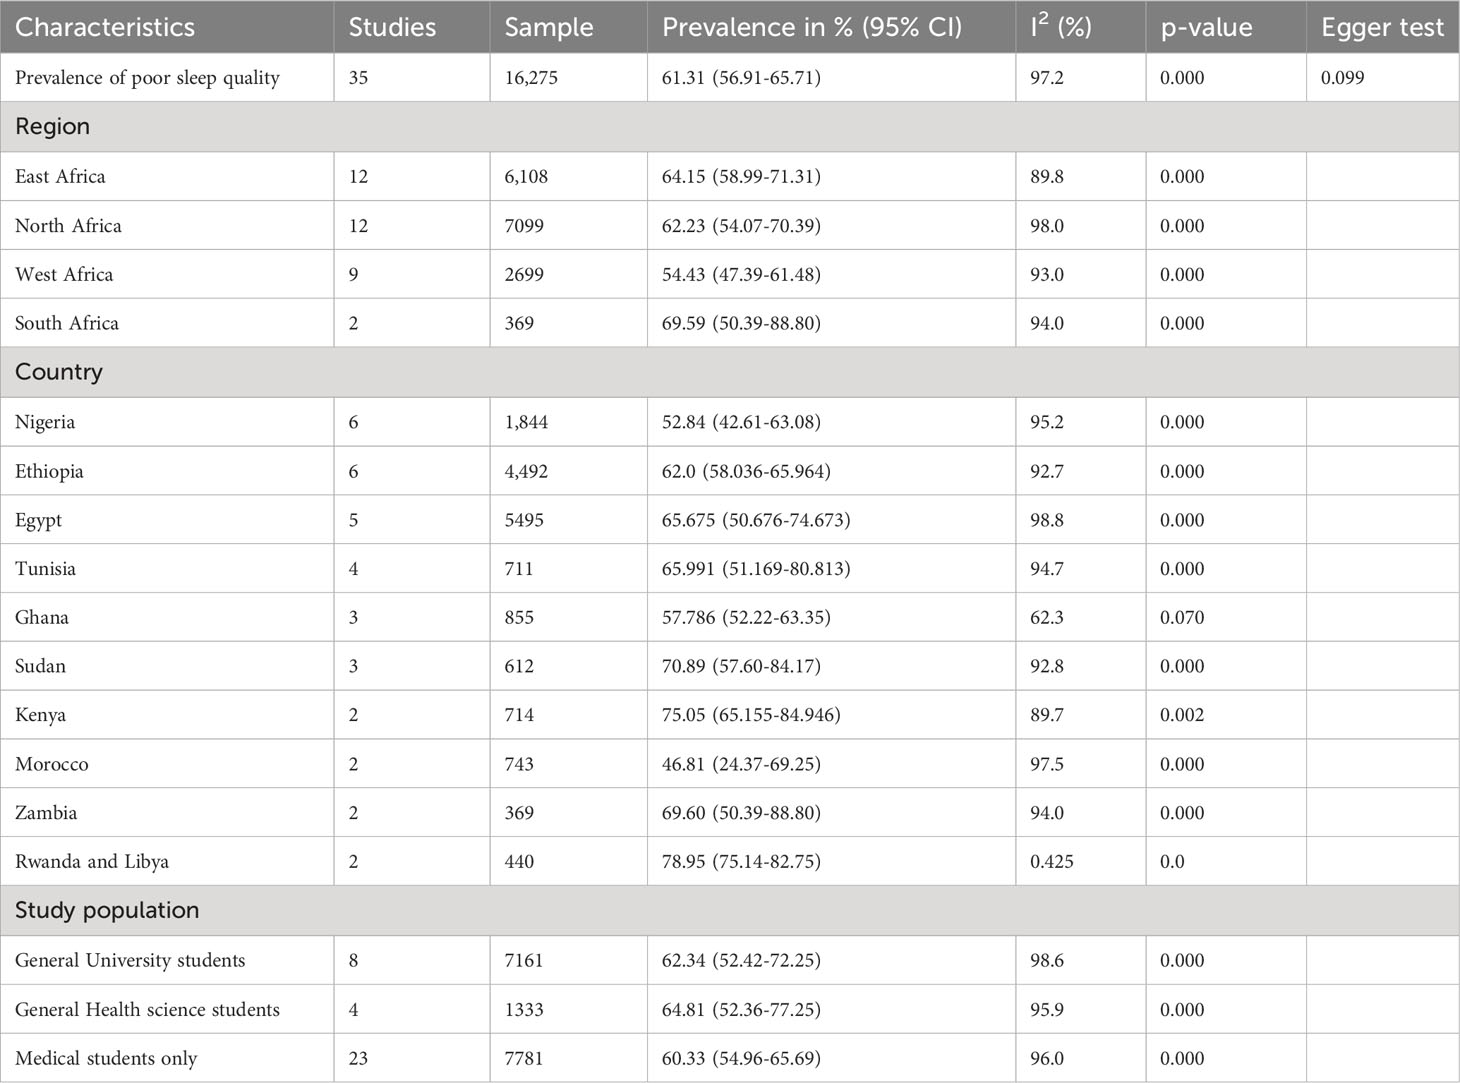Select sample value 16,275
The width and height of the screenshot is (1460, 1083).
(x=531, y=78)
